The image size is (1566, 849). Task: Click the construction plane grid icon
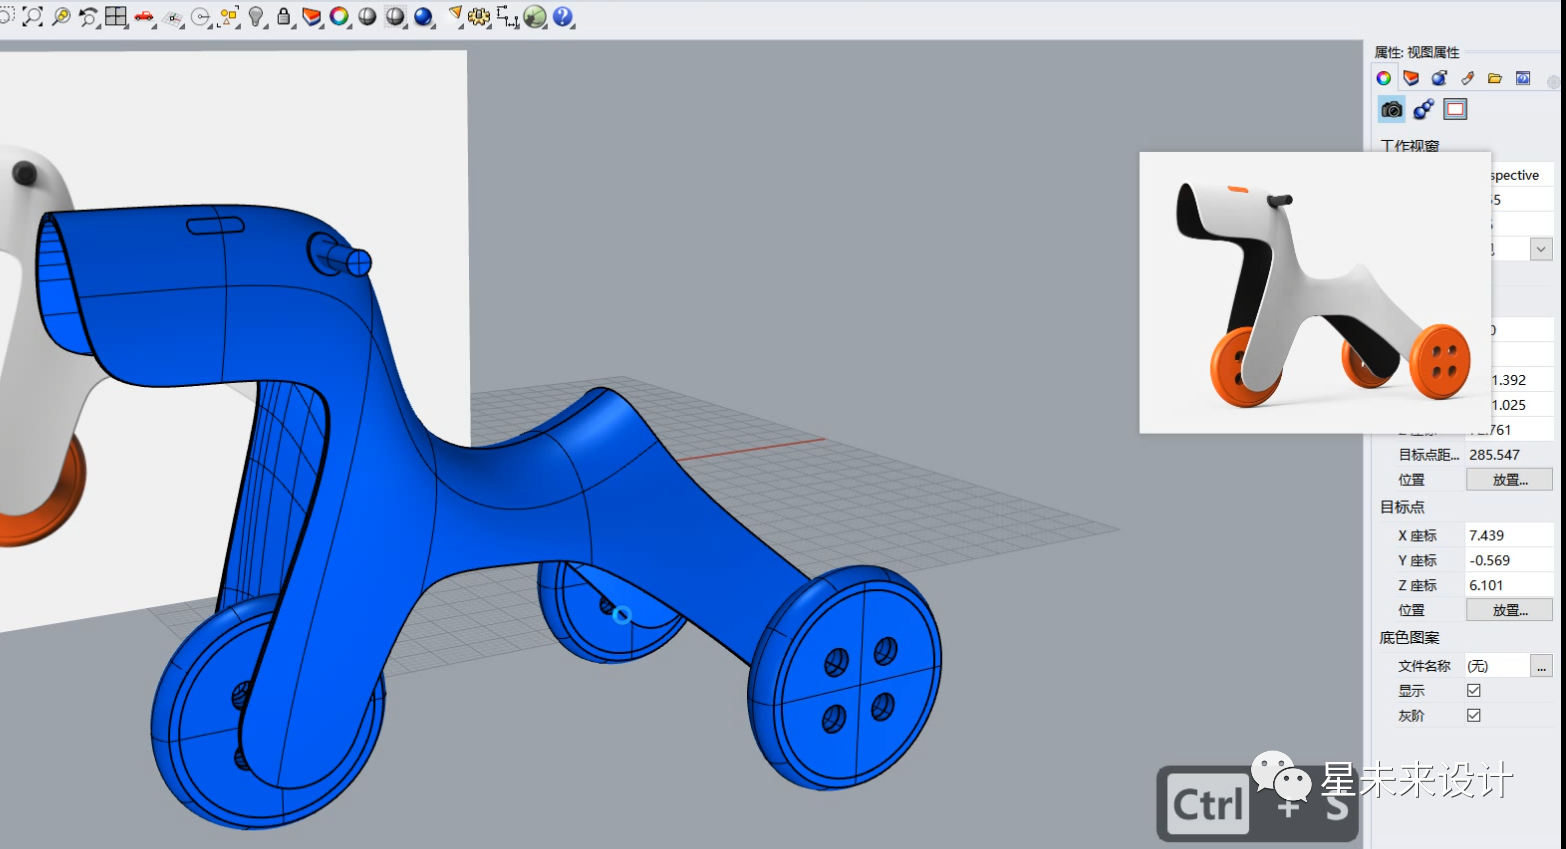(173, 17)
